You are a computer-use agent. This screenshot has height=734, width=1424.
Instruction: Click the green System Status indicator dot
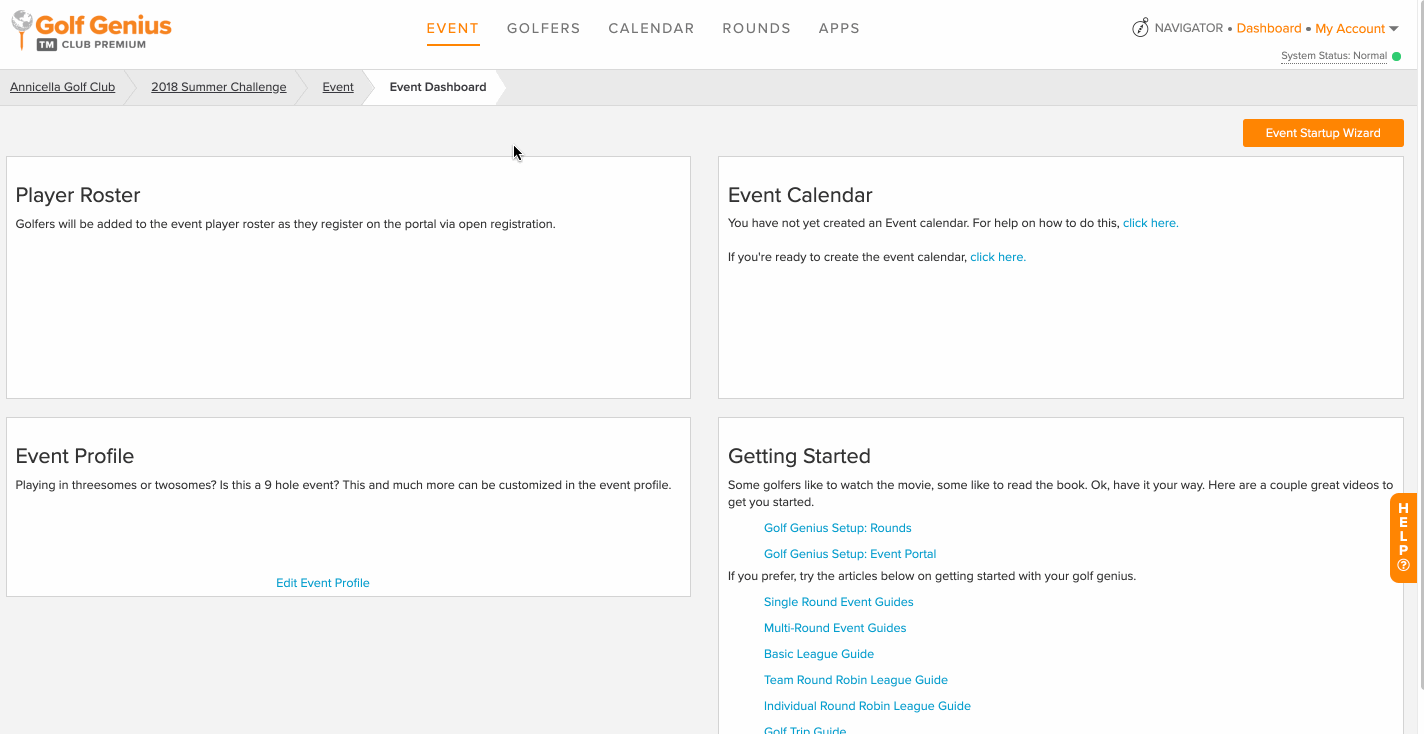click(x=1397, y=56)
